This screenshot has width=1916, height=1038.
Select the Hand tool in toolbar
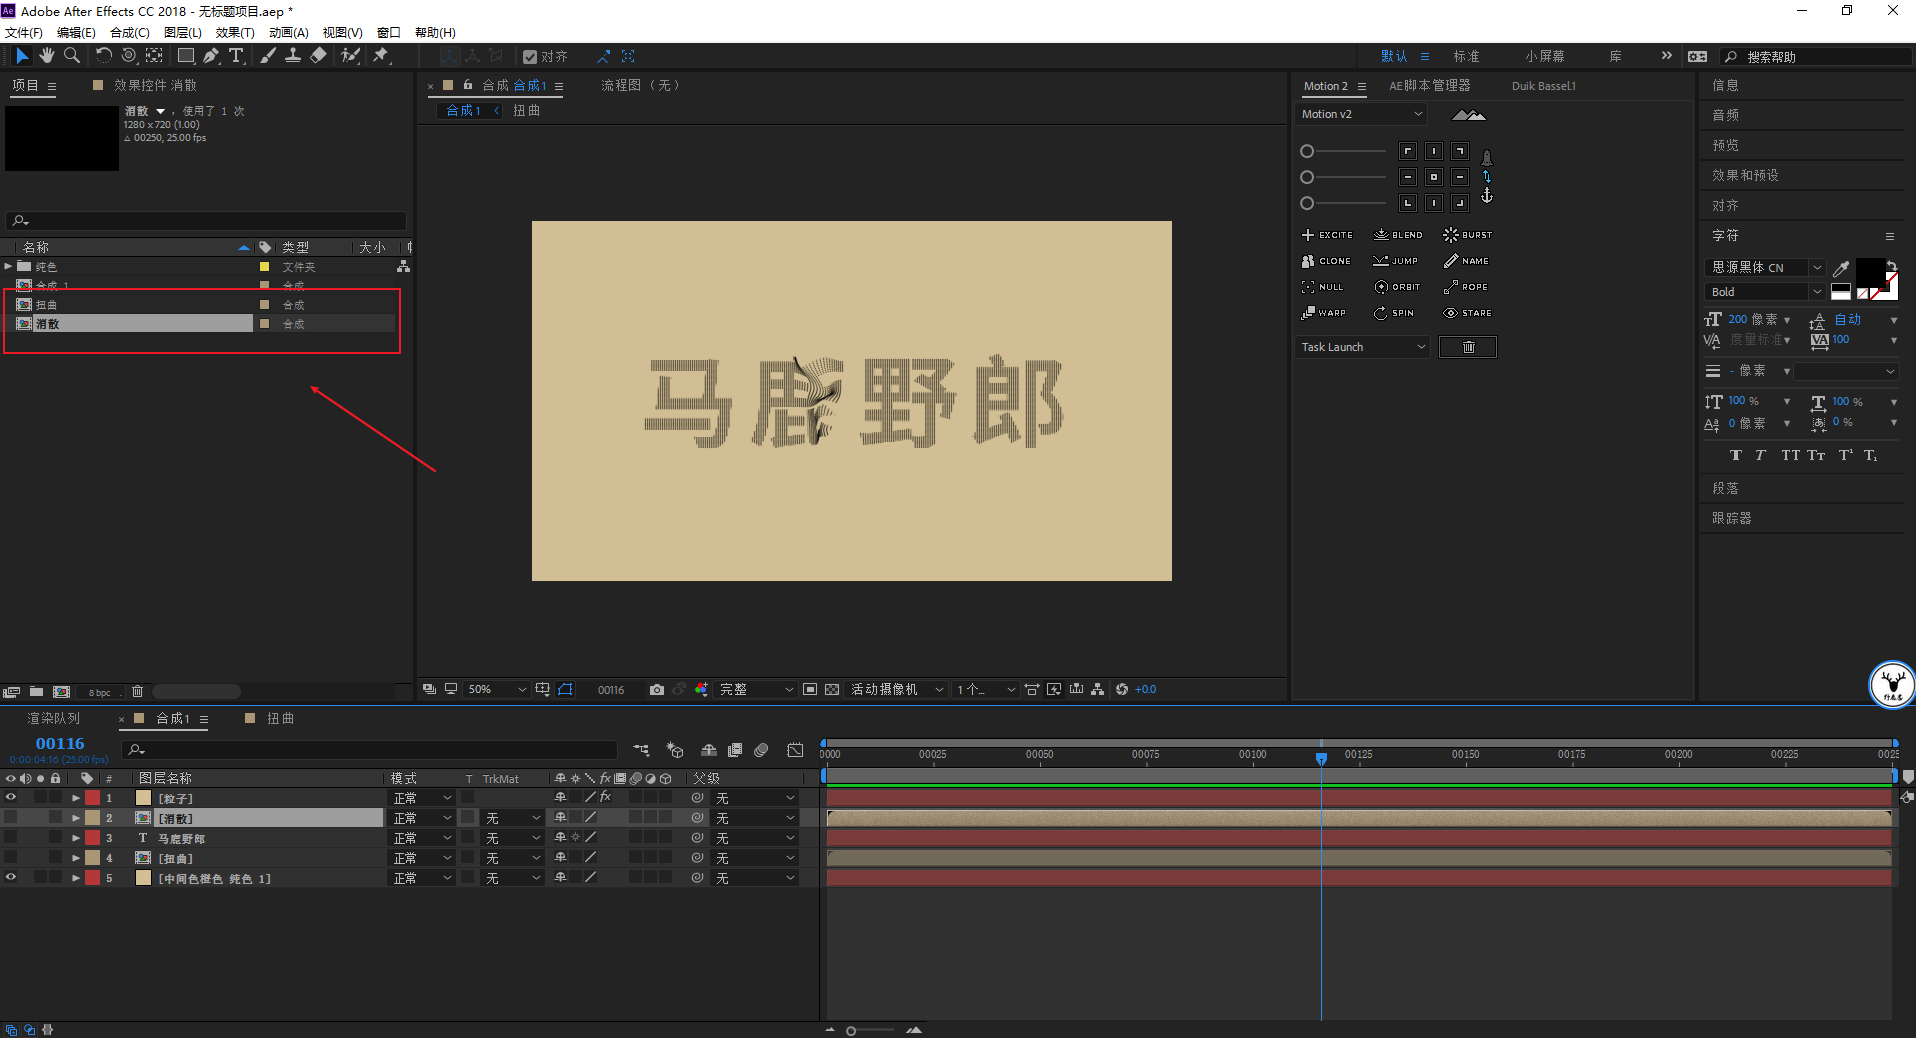pos(47,56)
